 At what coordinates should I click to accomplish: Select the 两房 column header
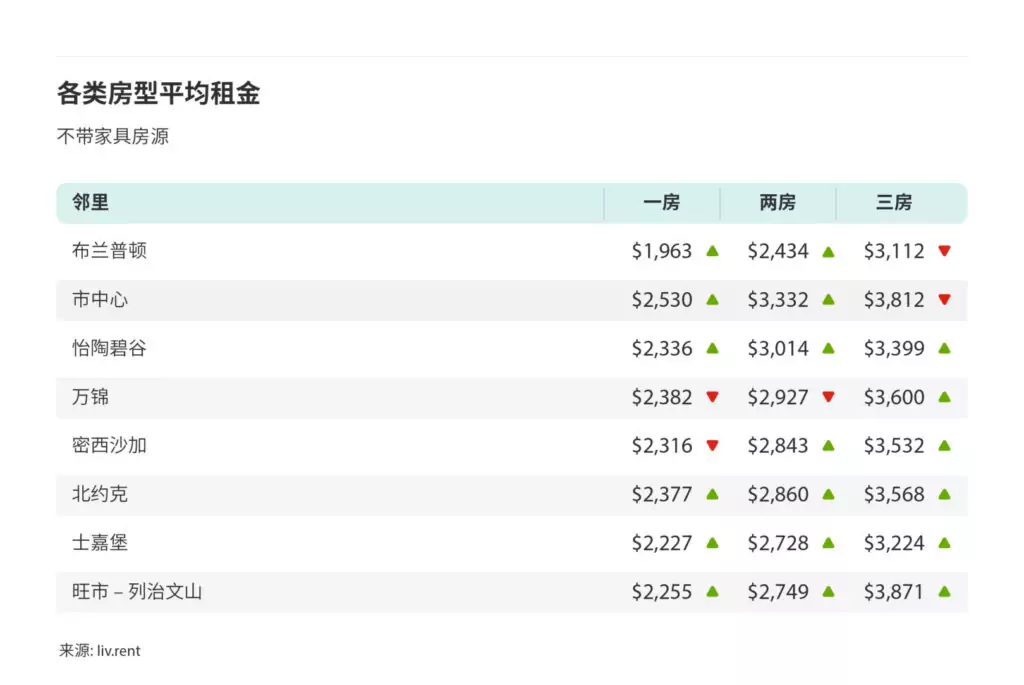[778, 202]
